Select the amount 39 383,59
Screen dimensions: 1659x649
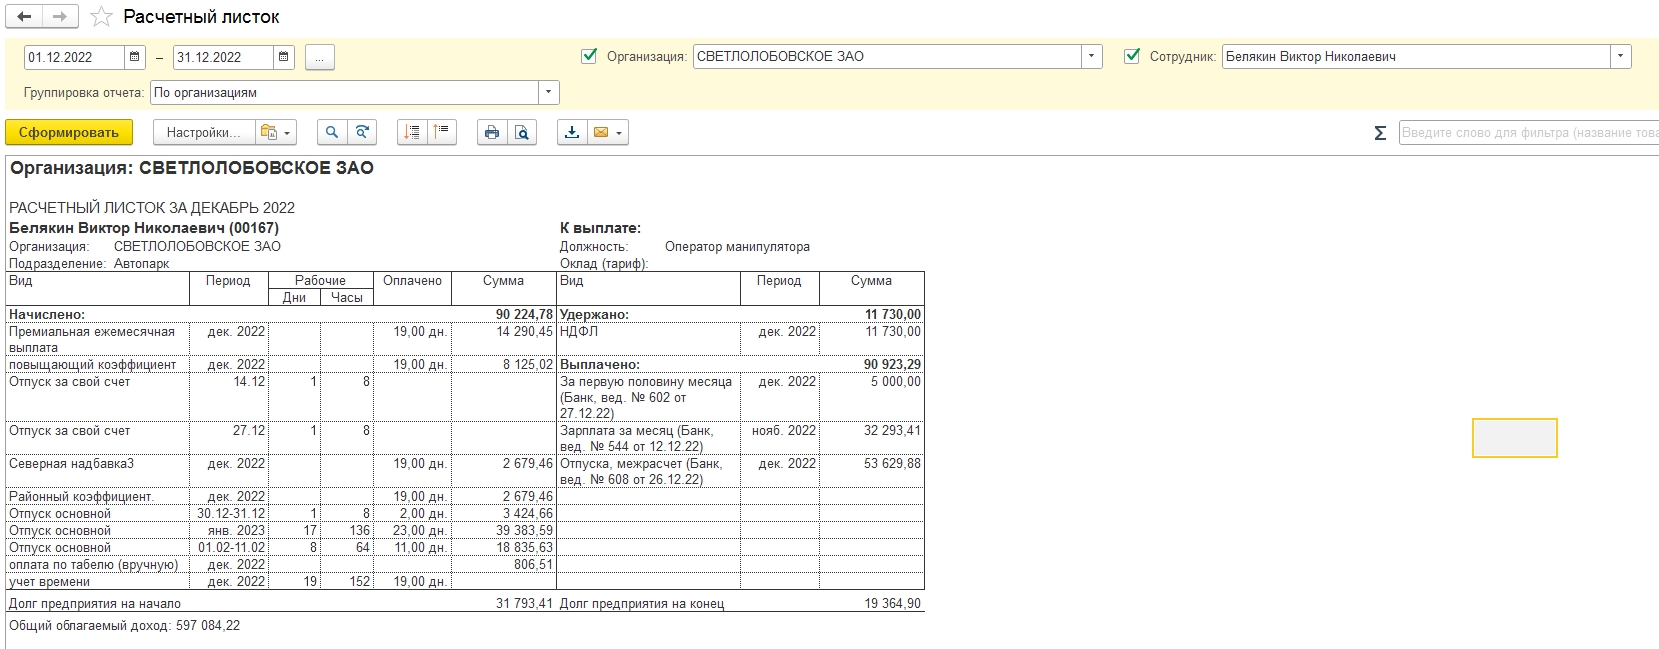pyautogui.click(x=524, y=531)
